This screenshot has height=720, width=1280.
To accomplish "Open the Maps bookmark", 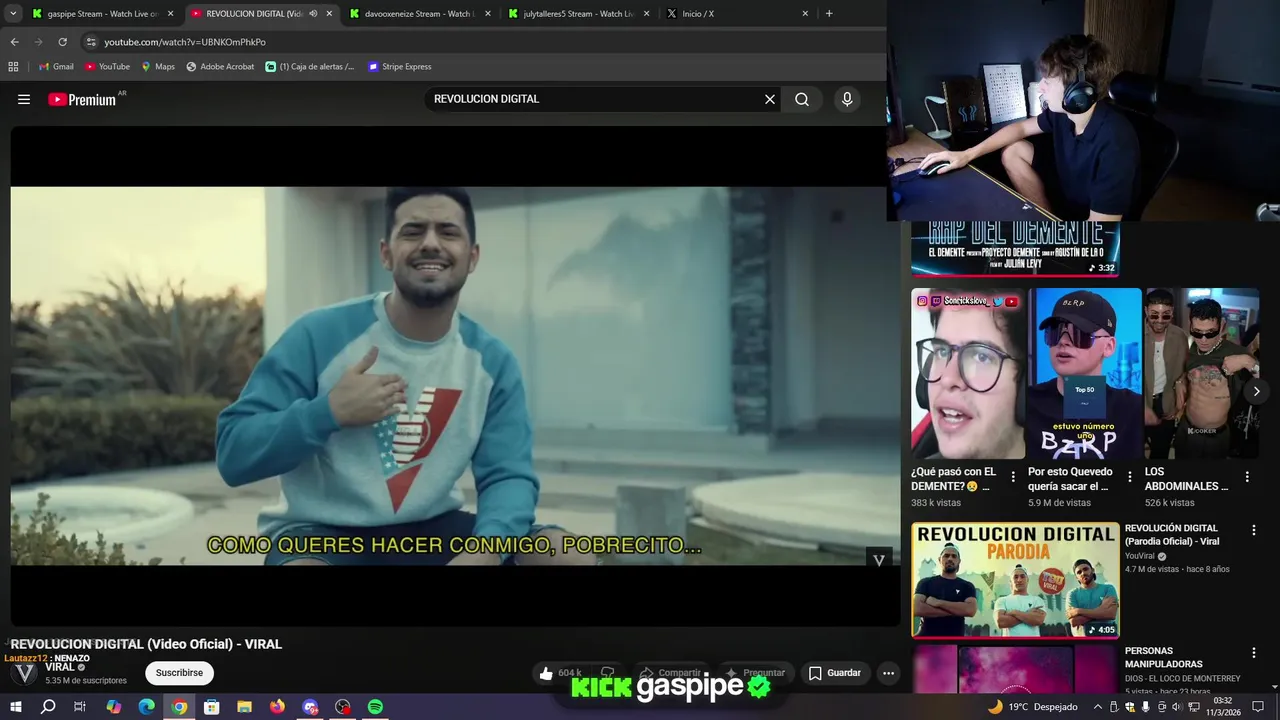I will pos(158,67).
